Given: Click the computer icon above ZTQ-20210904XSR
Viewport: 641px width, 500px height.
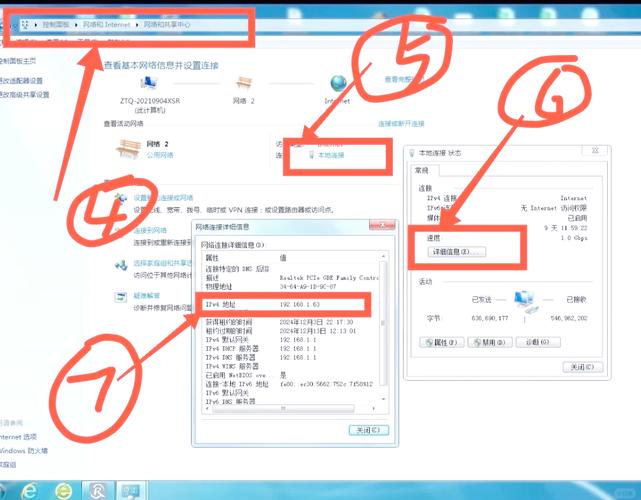Looking at the screenshot, I should pyautogui.click(x=149, y=84).
